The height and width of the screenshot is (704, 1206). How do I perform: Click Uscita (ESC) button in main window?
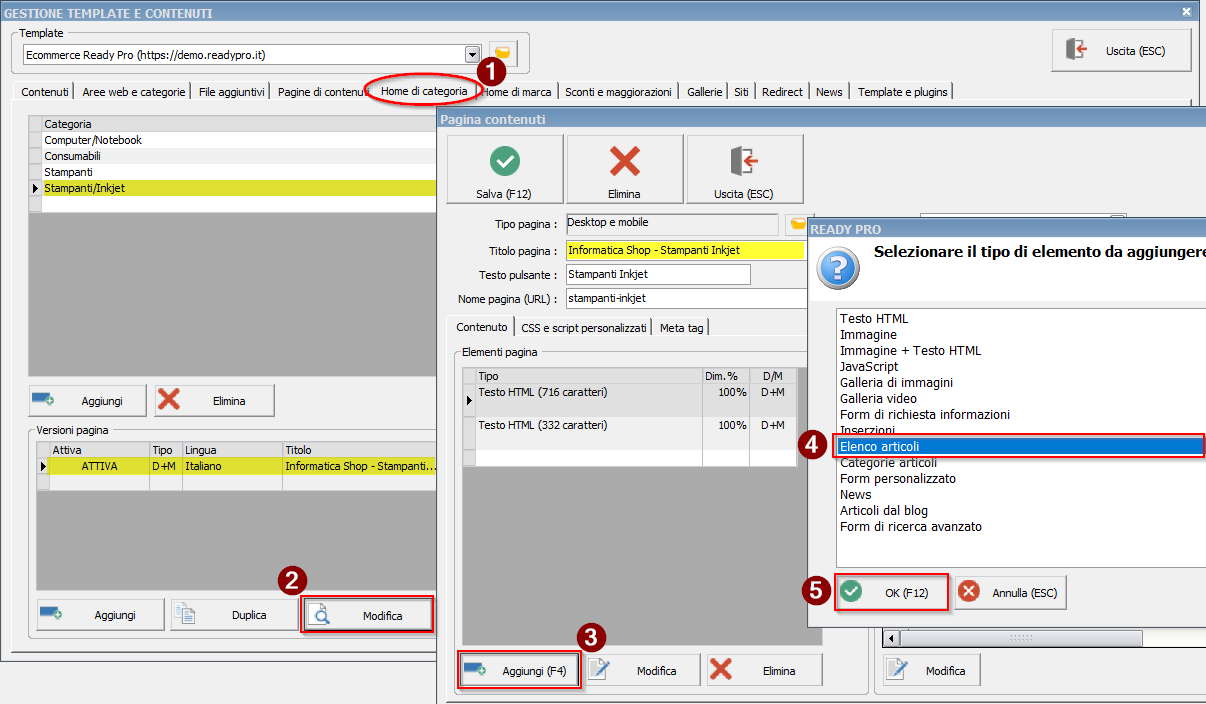(1121, 50)
